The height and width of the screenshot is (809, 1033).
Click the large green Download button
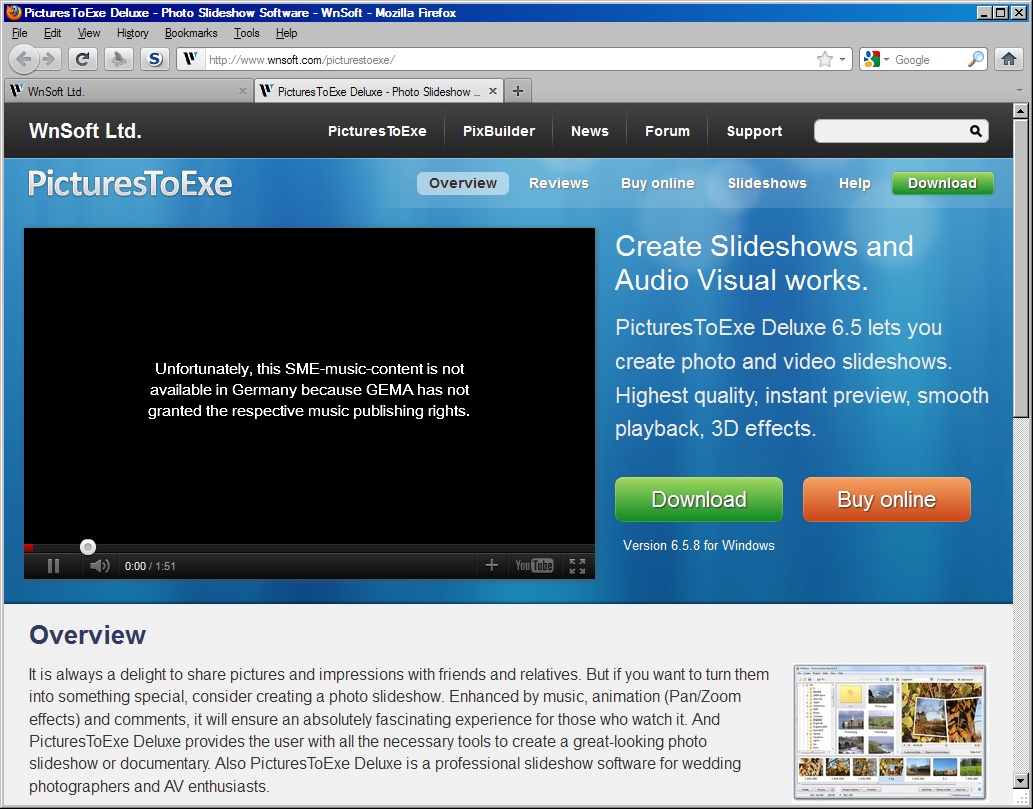(x=699, y=499)
